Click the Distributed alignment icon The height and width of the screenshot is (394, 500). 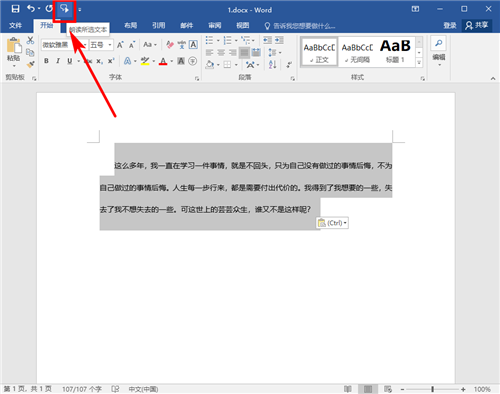pos(256,53)
